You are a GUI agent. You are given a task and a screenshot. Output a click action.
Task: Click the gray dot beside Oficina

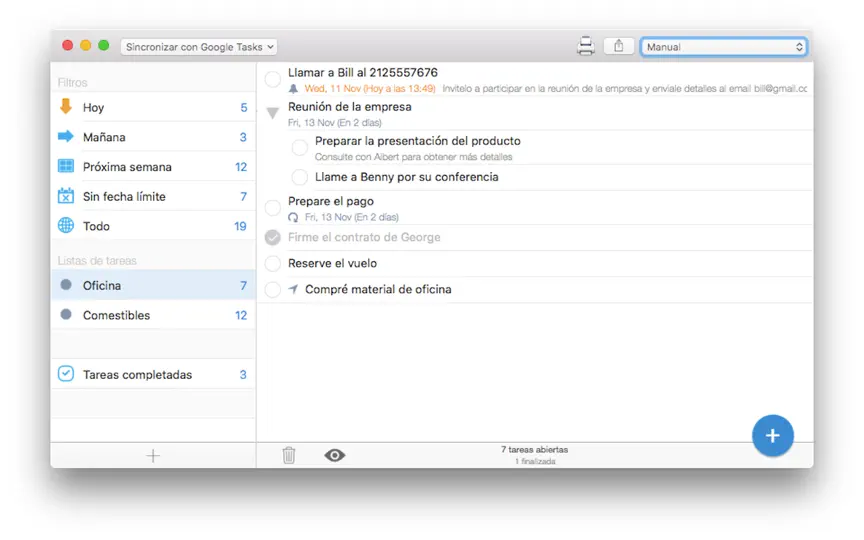pos(66,285)
